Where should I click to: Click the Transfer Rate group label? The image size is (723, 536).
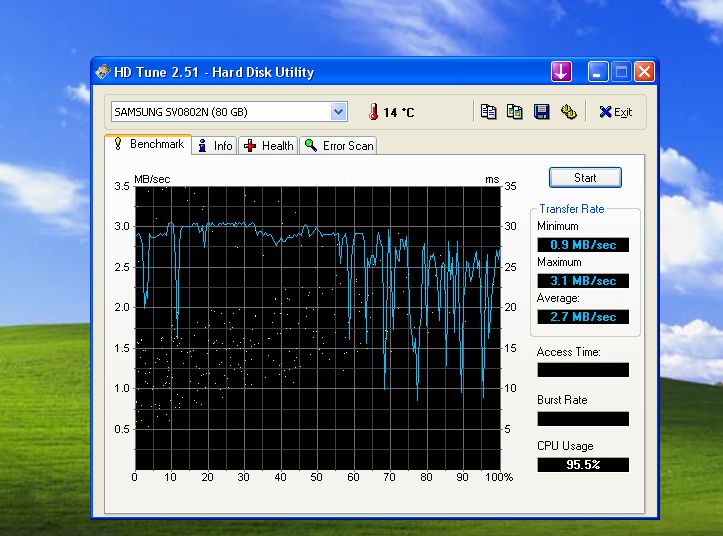[x=572, y=209]
